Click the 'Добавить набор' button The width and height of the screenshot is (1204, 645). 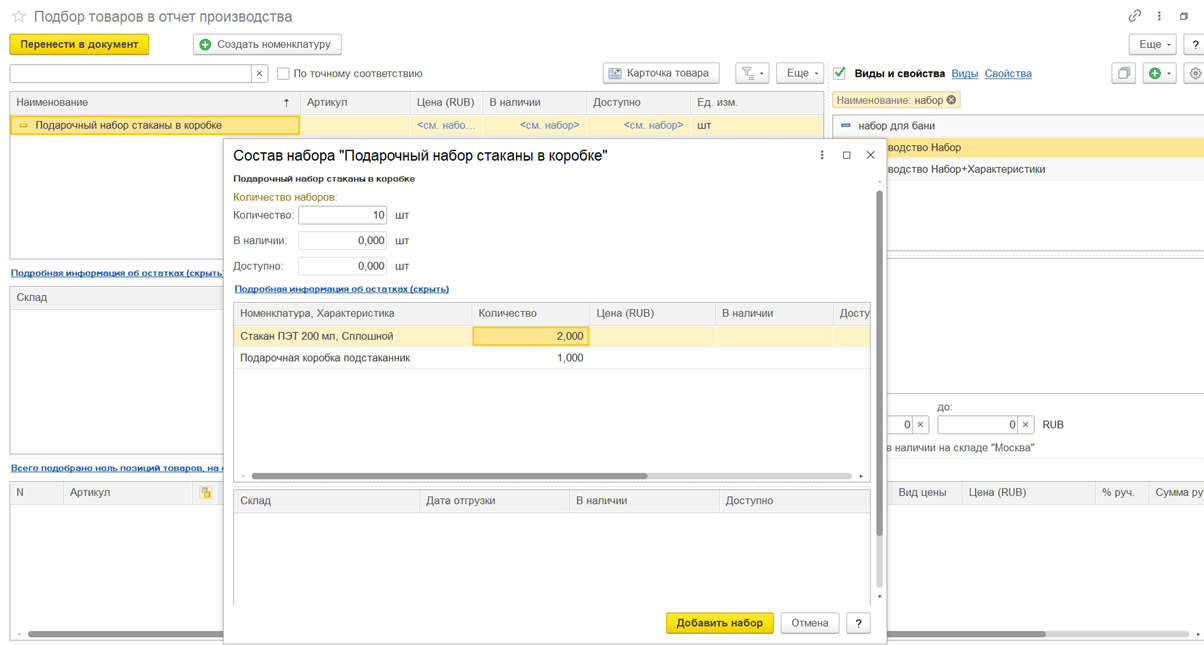(x=719, y=623)
